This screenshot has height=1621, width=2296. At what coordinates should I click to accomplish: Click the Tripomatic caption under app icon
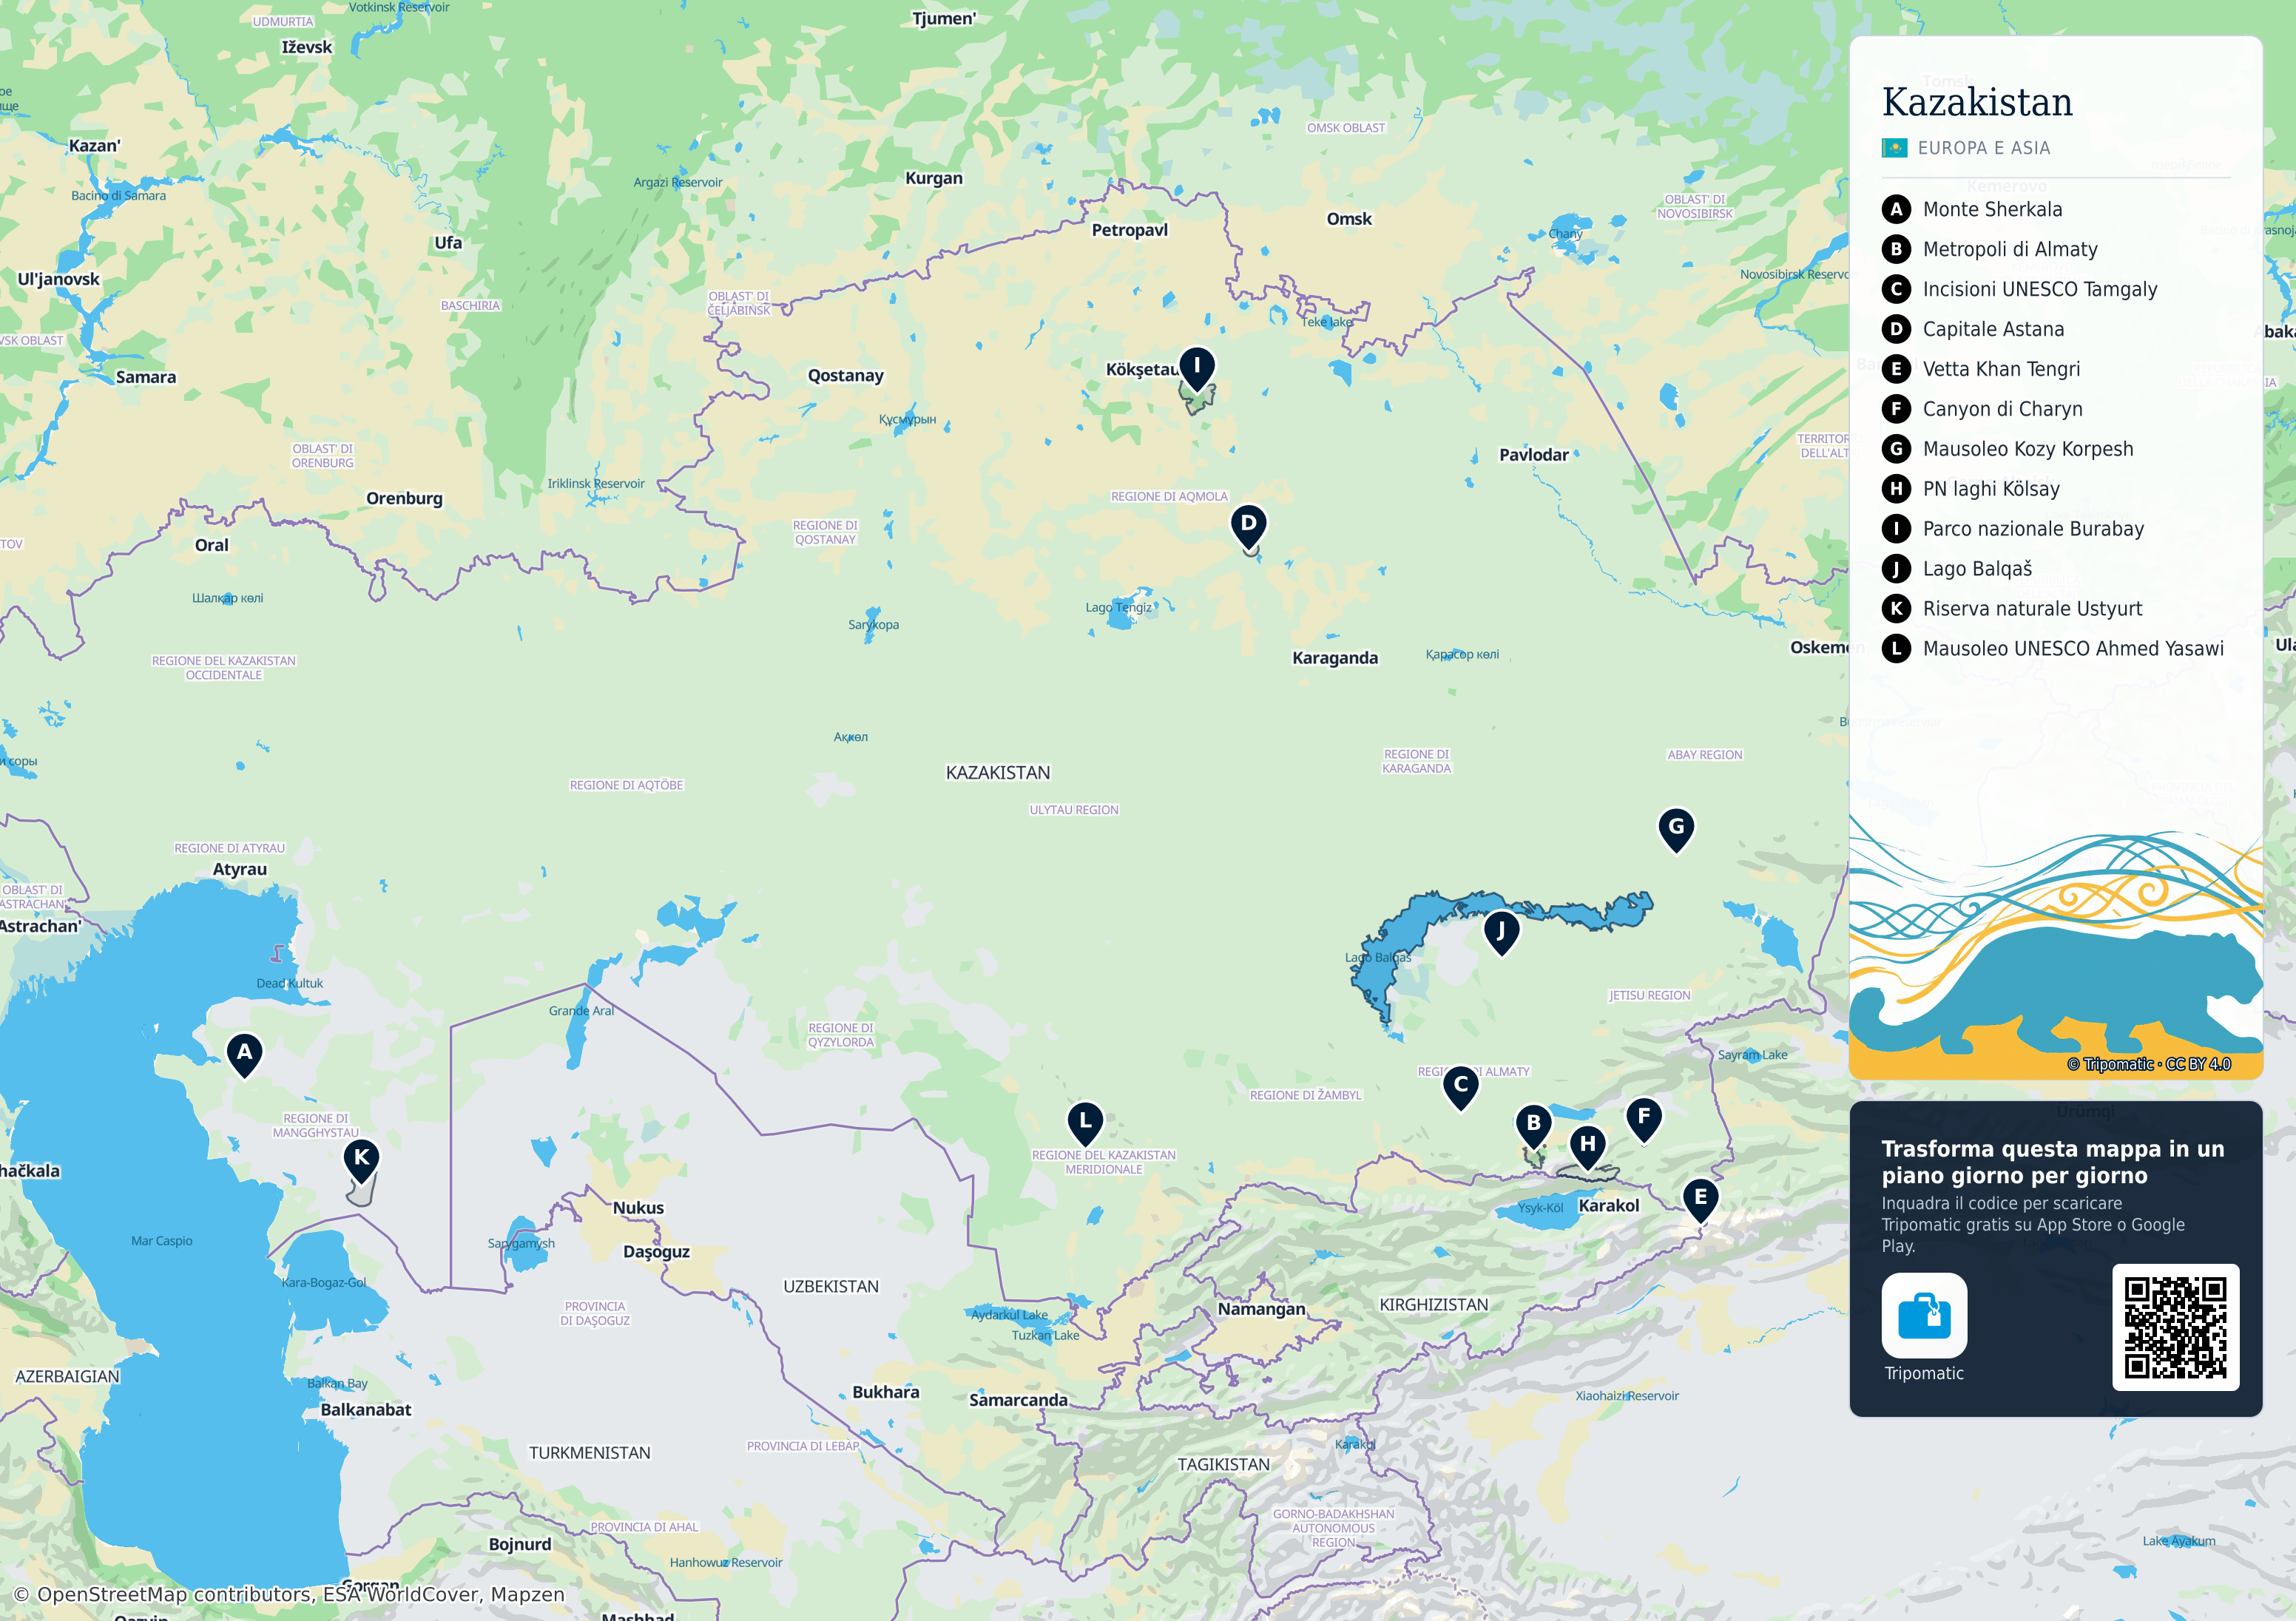(1924, 1374)
